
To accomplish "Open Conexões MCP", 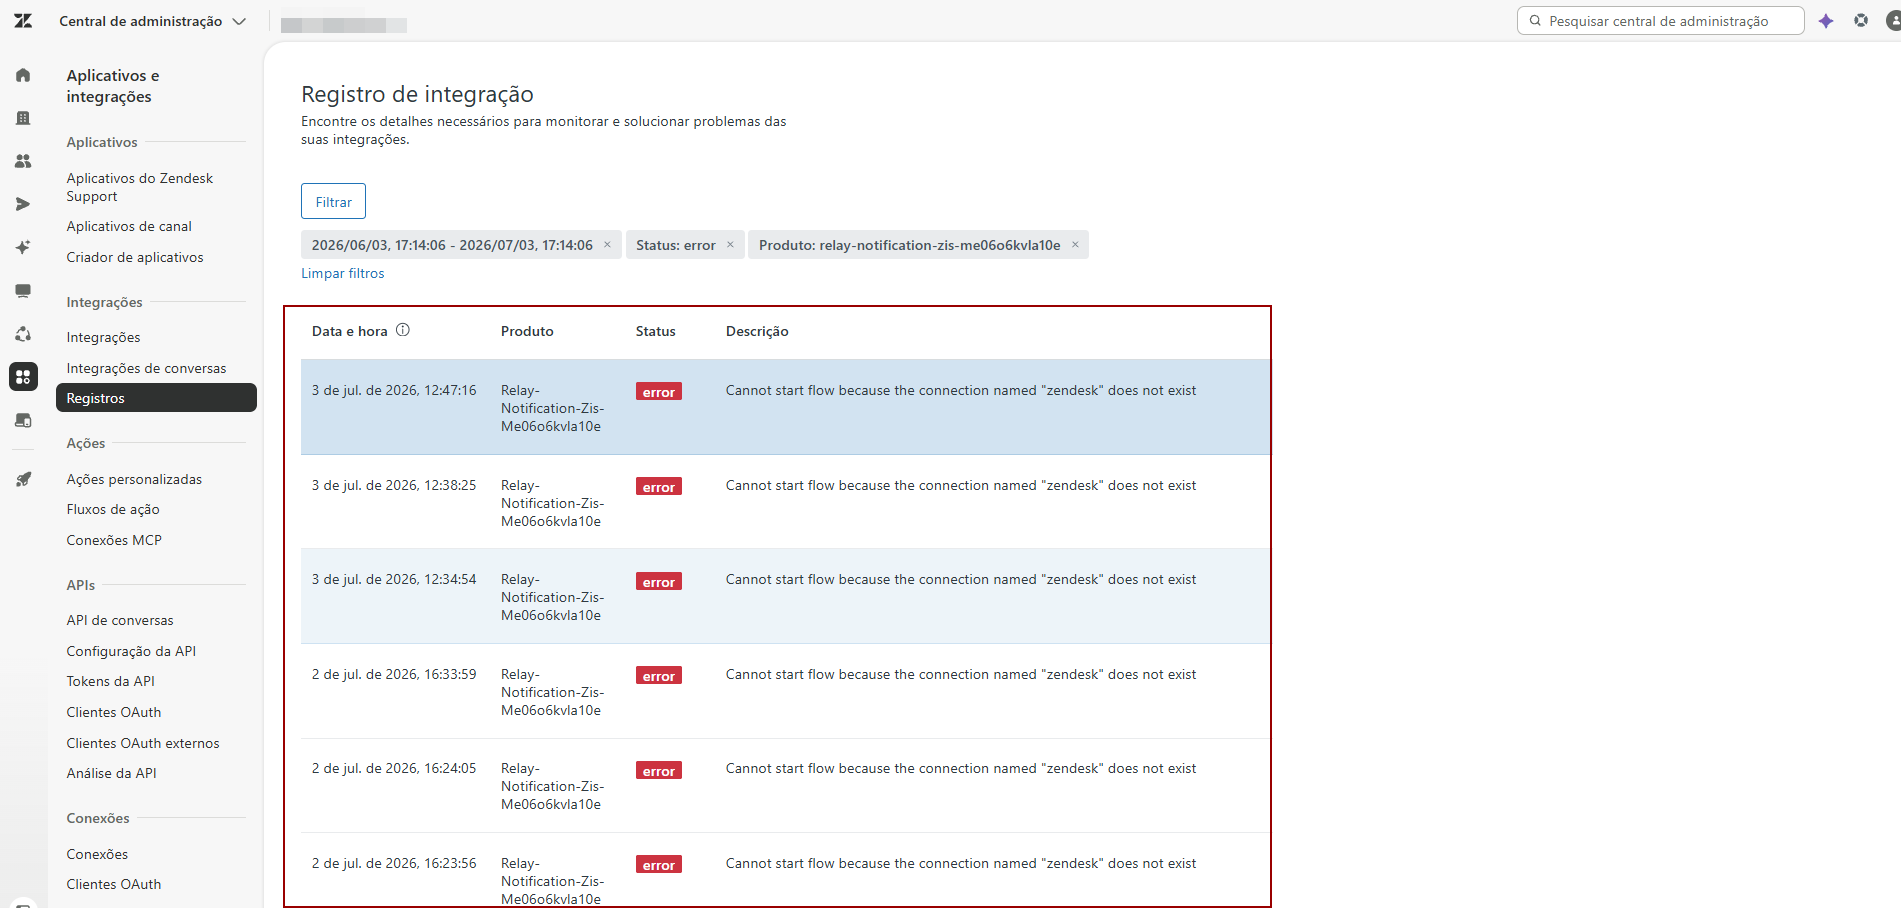I will point(114,540).
